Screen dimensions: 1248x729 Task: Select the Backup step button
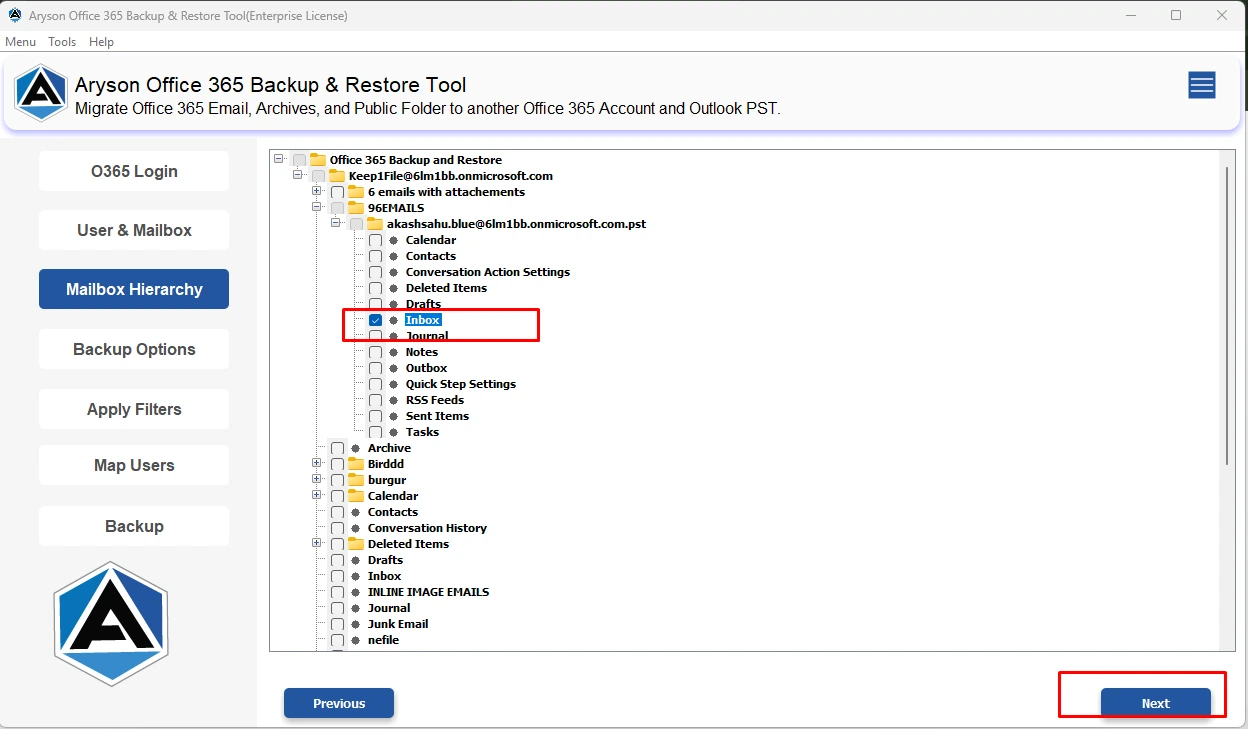pos(134,526)
